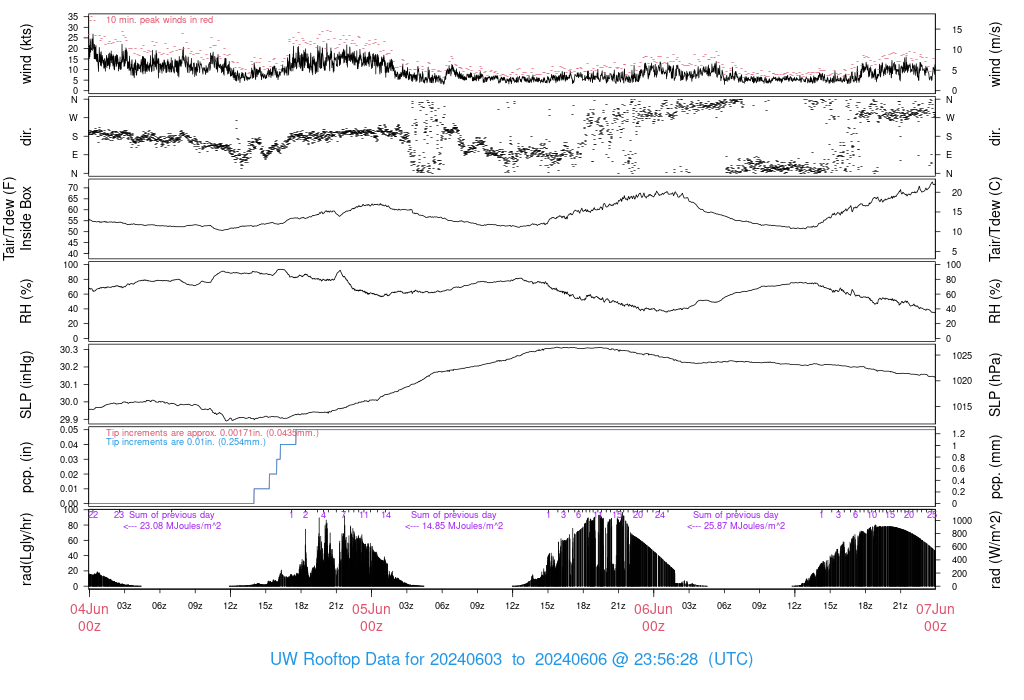
Task: Click the '05Jun' date label on time axis
Action: click(372, 609)
